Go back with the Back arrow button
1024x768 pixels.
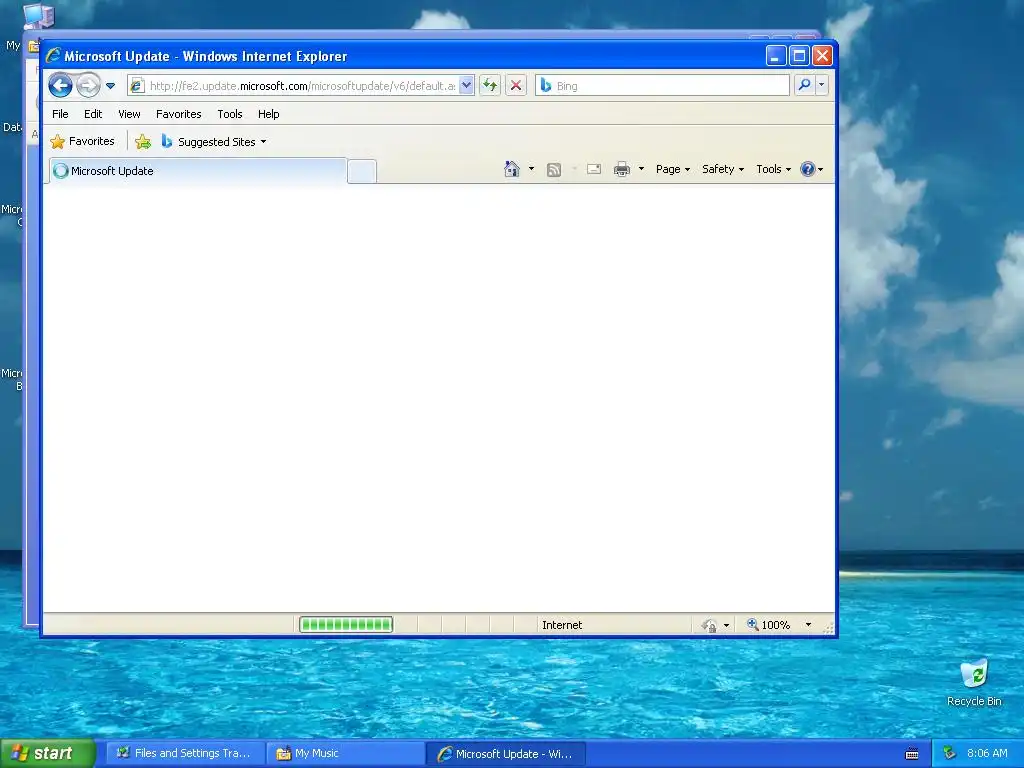coord(60,85)
